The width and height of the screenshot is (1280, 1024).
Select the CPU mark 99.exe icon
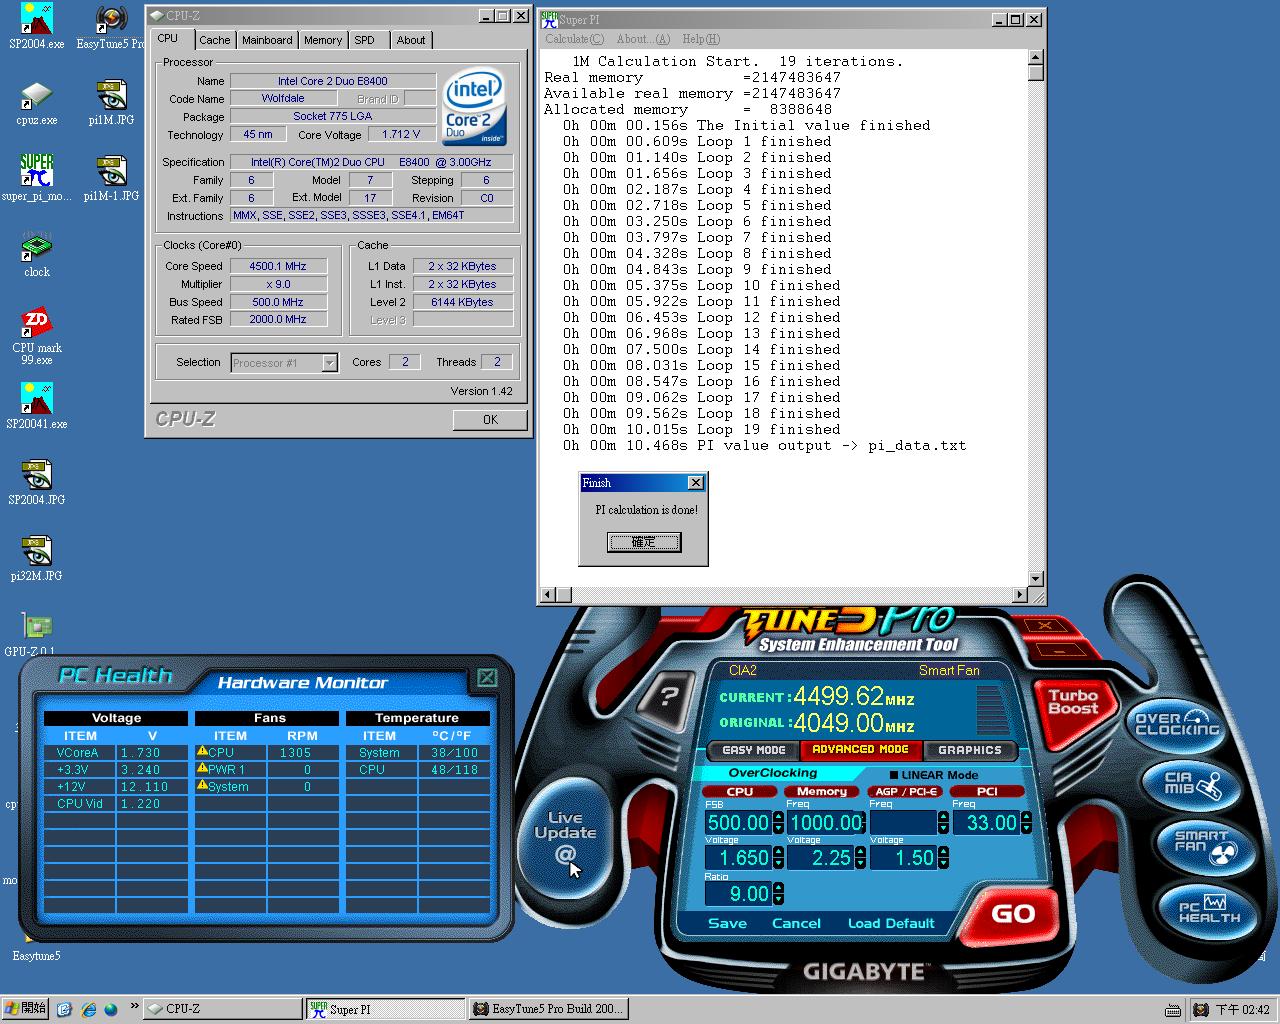[x=37, y=336]
